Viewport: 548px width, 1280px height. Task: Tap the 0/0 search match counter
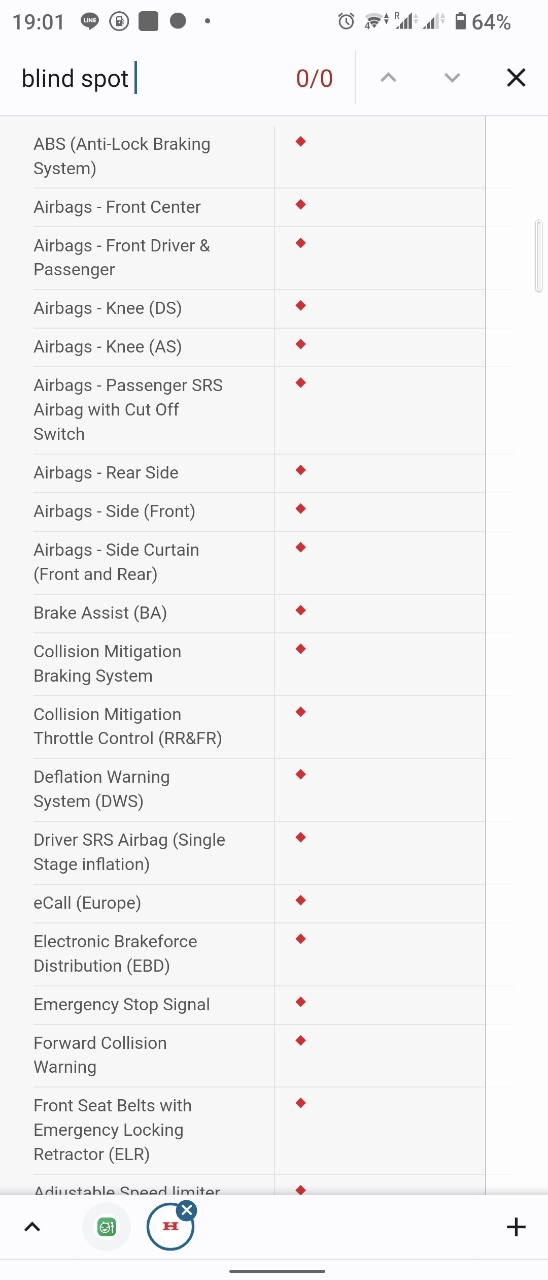pos(314,79)
